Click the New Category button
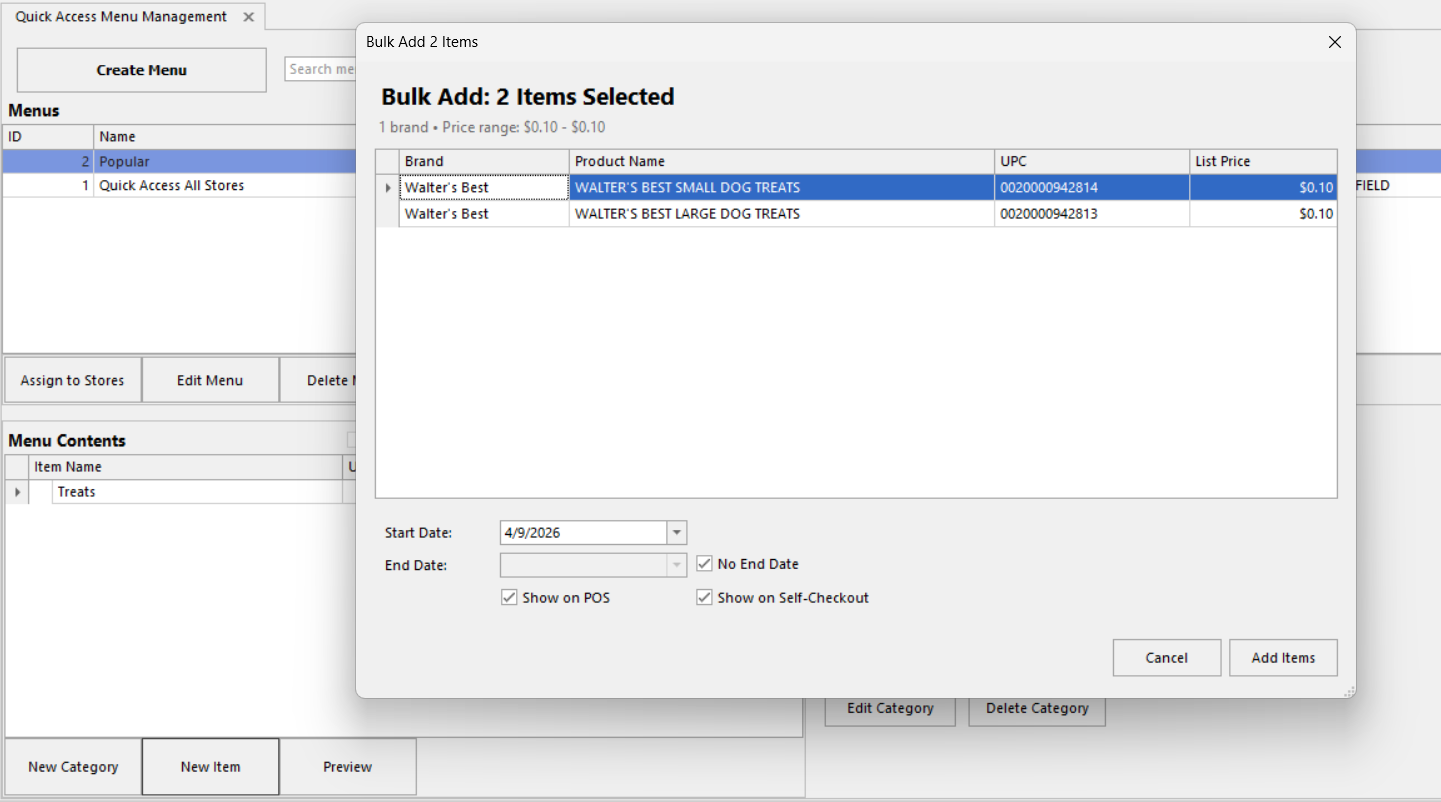 point(73,767)
